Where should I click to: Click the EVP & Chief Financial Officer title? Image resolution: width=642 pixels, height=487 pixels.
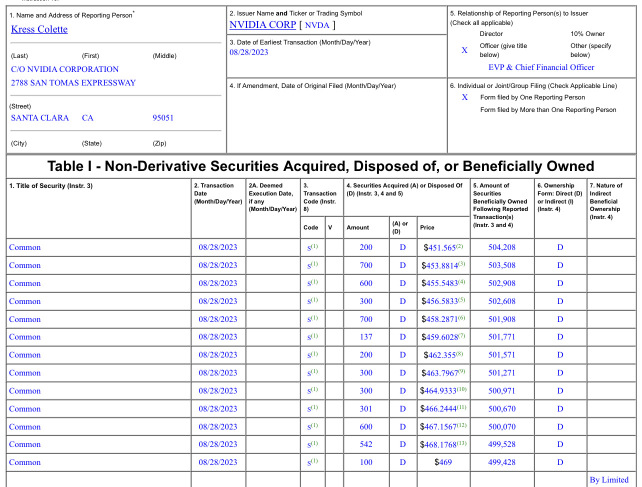click(541, 67)
